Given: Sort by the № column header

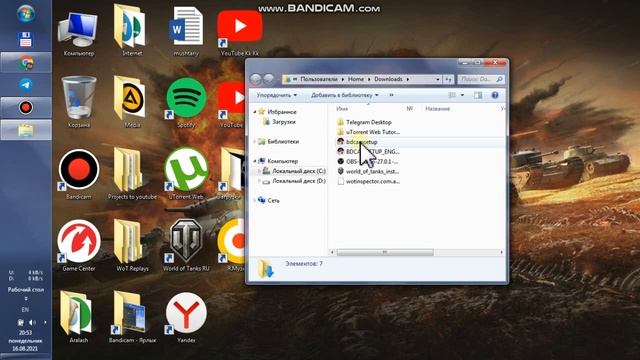Looking at the screenshot, I should click(x=409, y=109).
